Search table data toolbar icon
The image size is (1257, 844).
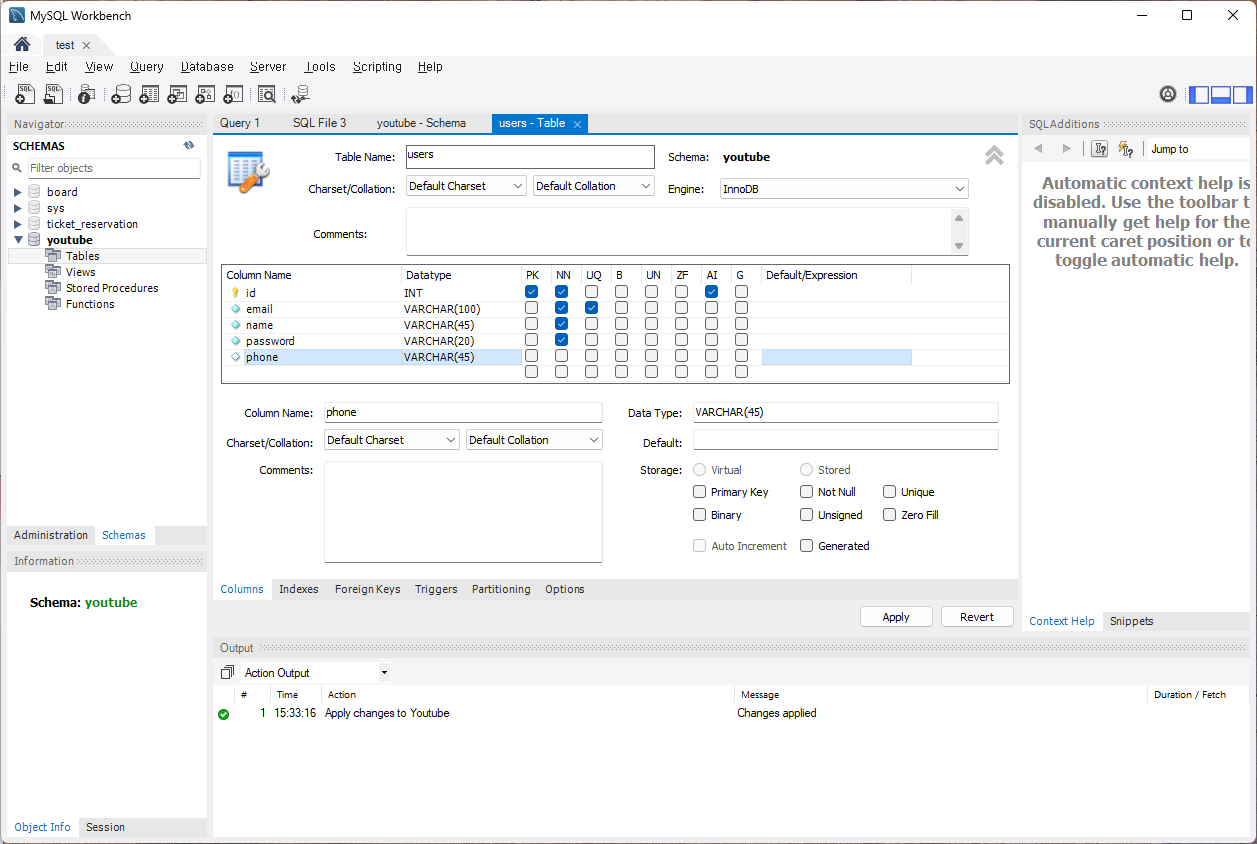[x=267, y=95]
